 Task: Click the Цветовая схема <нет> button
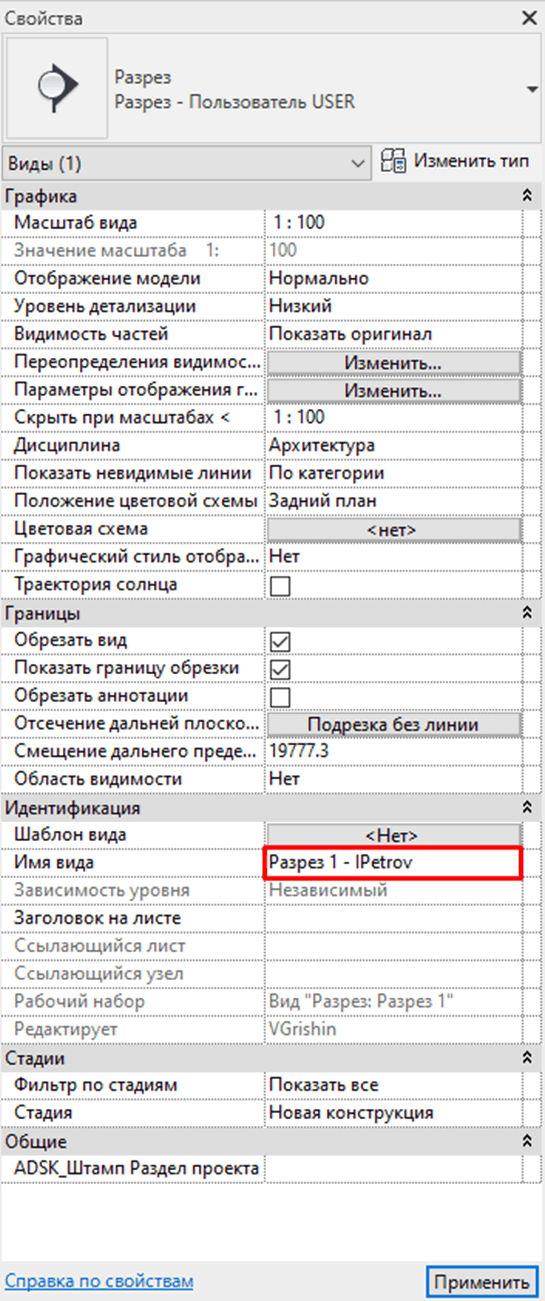pyautogui.click(x=393, y=529)
